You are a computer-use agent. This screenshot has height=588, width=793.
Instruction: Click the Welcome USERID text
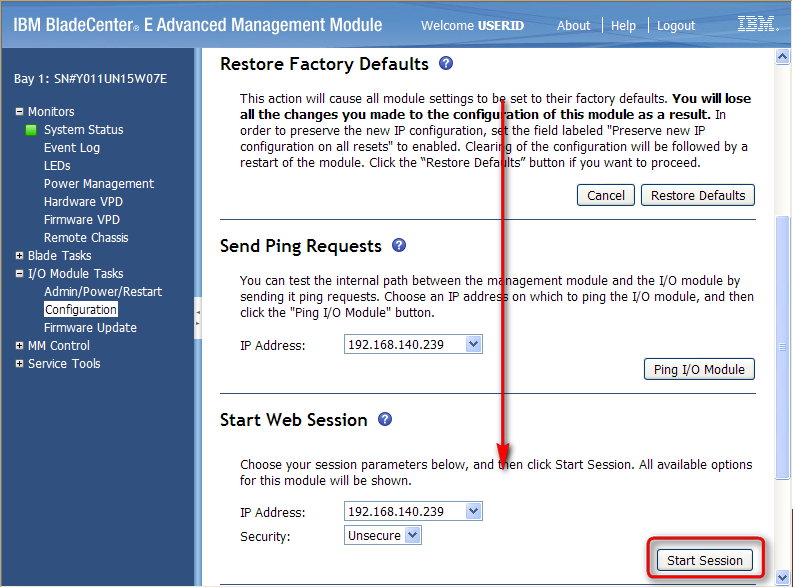click(x=472, y=25)
